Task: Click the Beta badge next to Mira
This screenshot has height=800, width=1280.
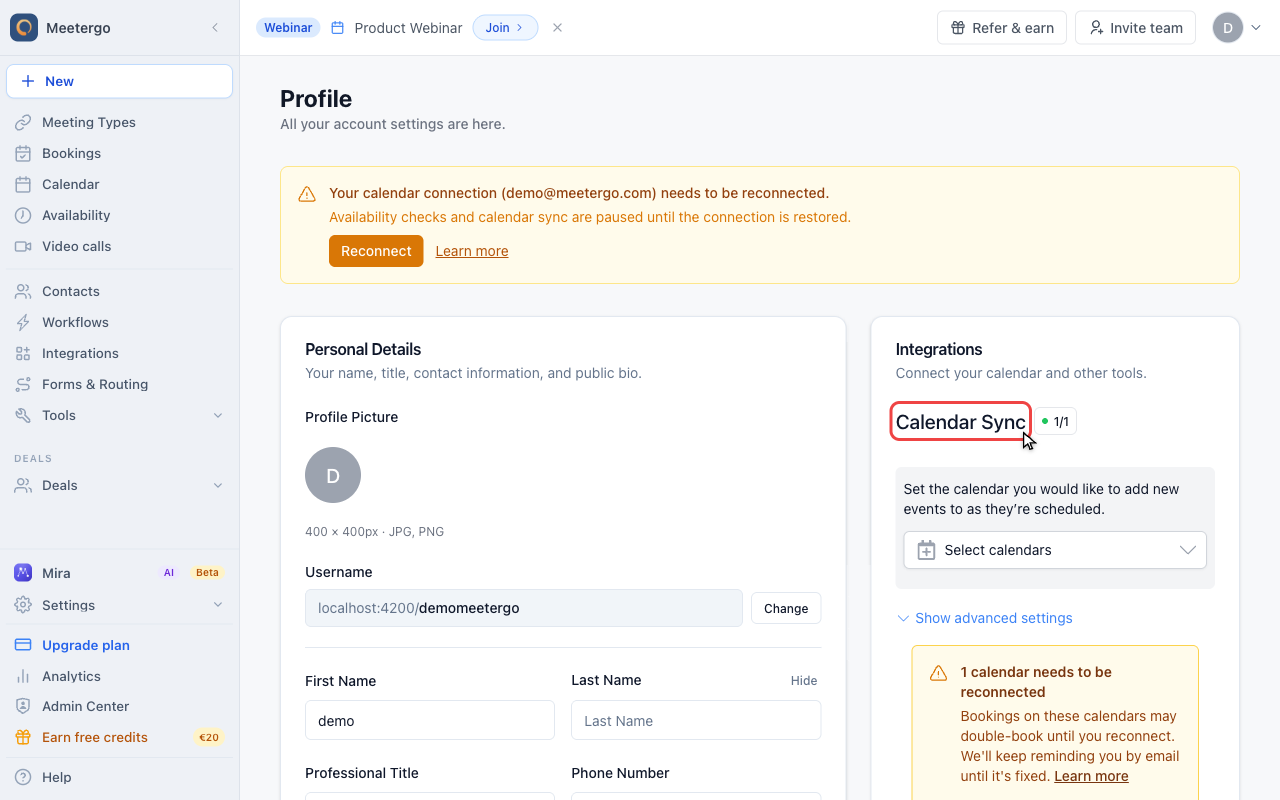Action: pyautogui.click(x=207, y=573)
